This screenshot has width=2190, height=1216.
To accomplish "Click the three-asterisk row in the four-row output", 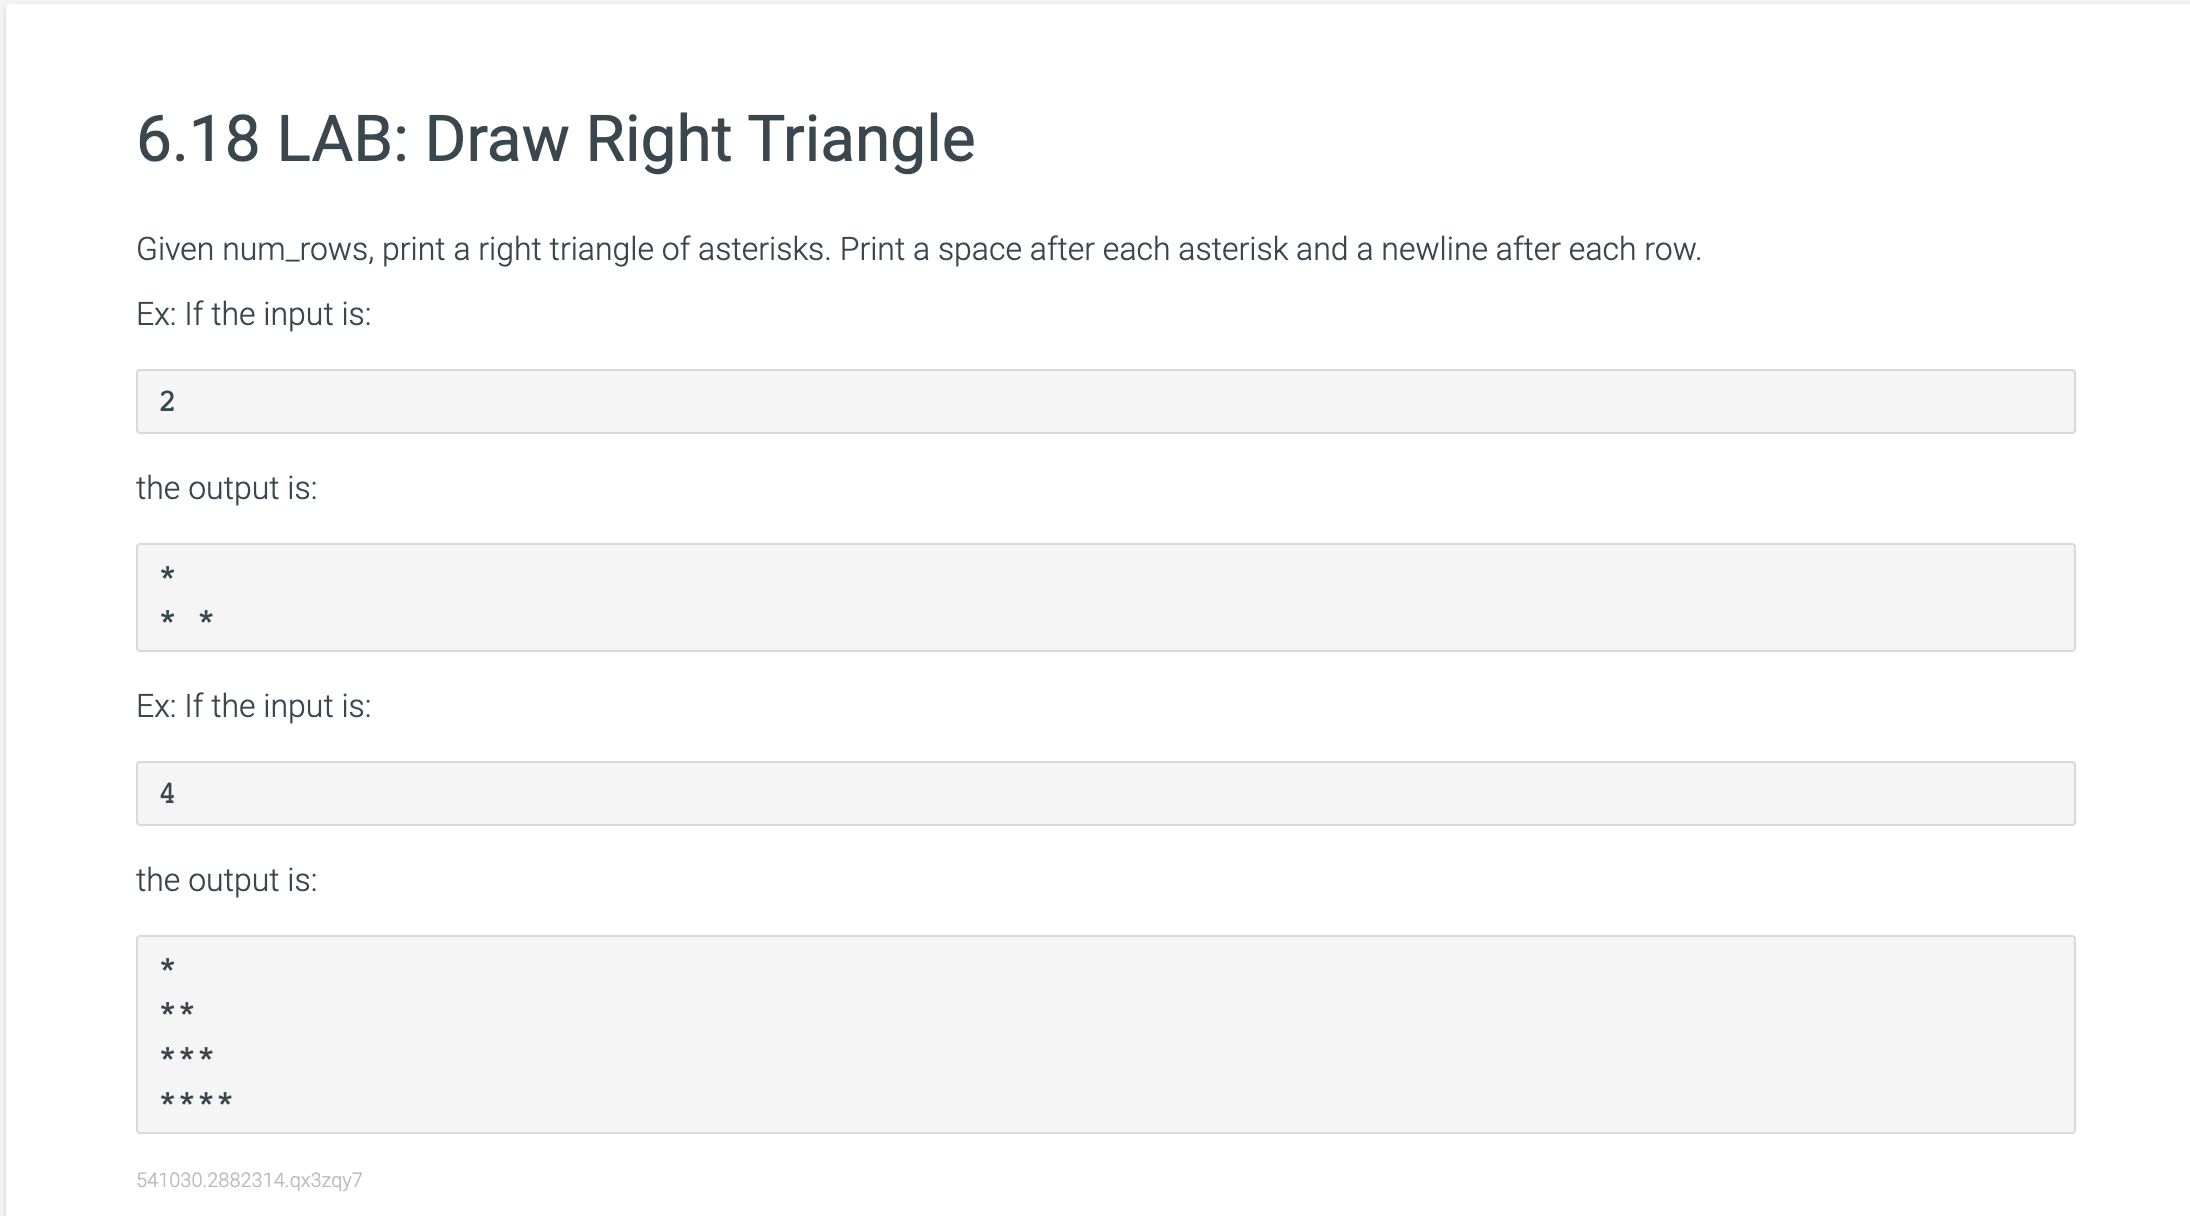I will 186,1056.
